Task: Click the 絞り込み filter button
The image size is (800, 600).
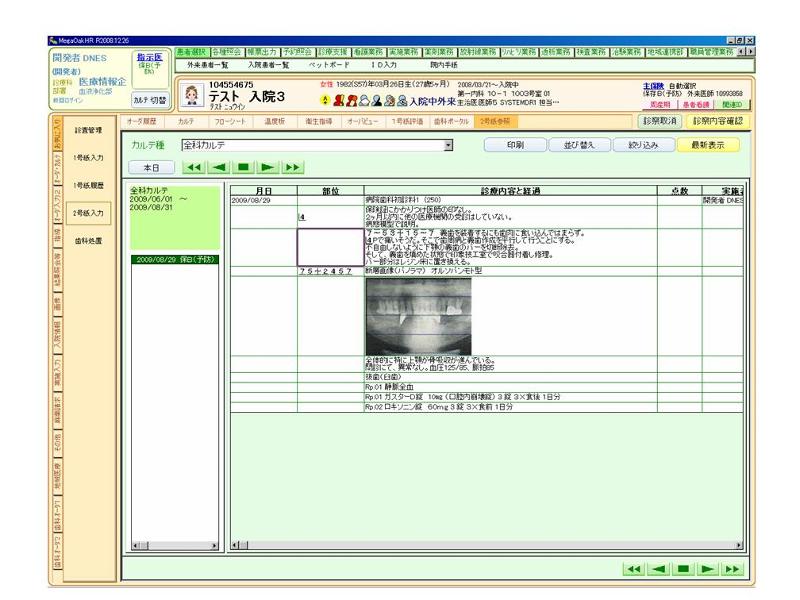Action: pyautogui.click(x=645, y=145)
